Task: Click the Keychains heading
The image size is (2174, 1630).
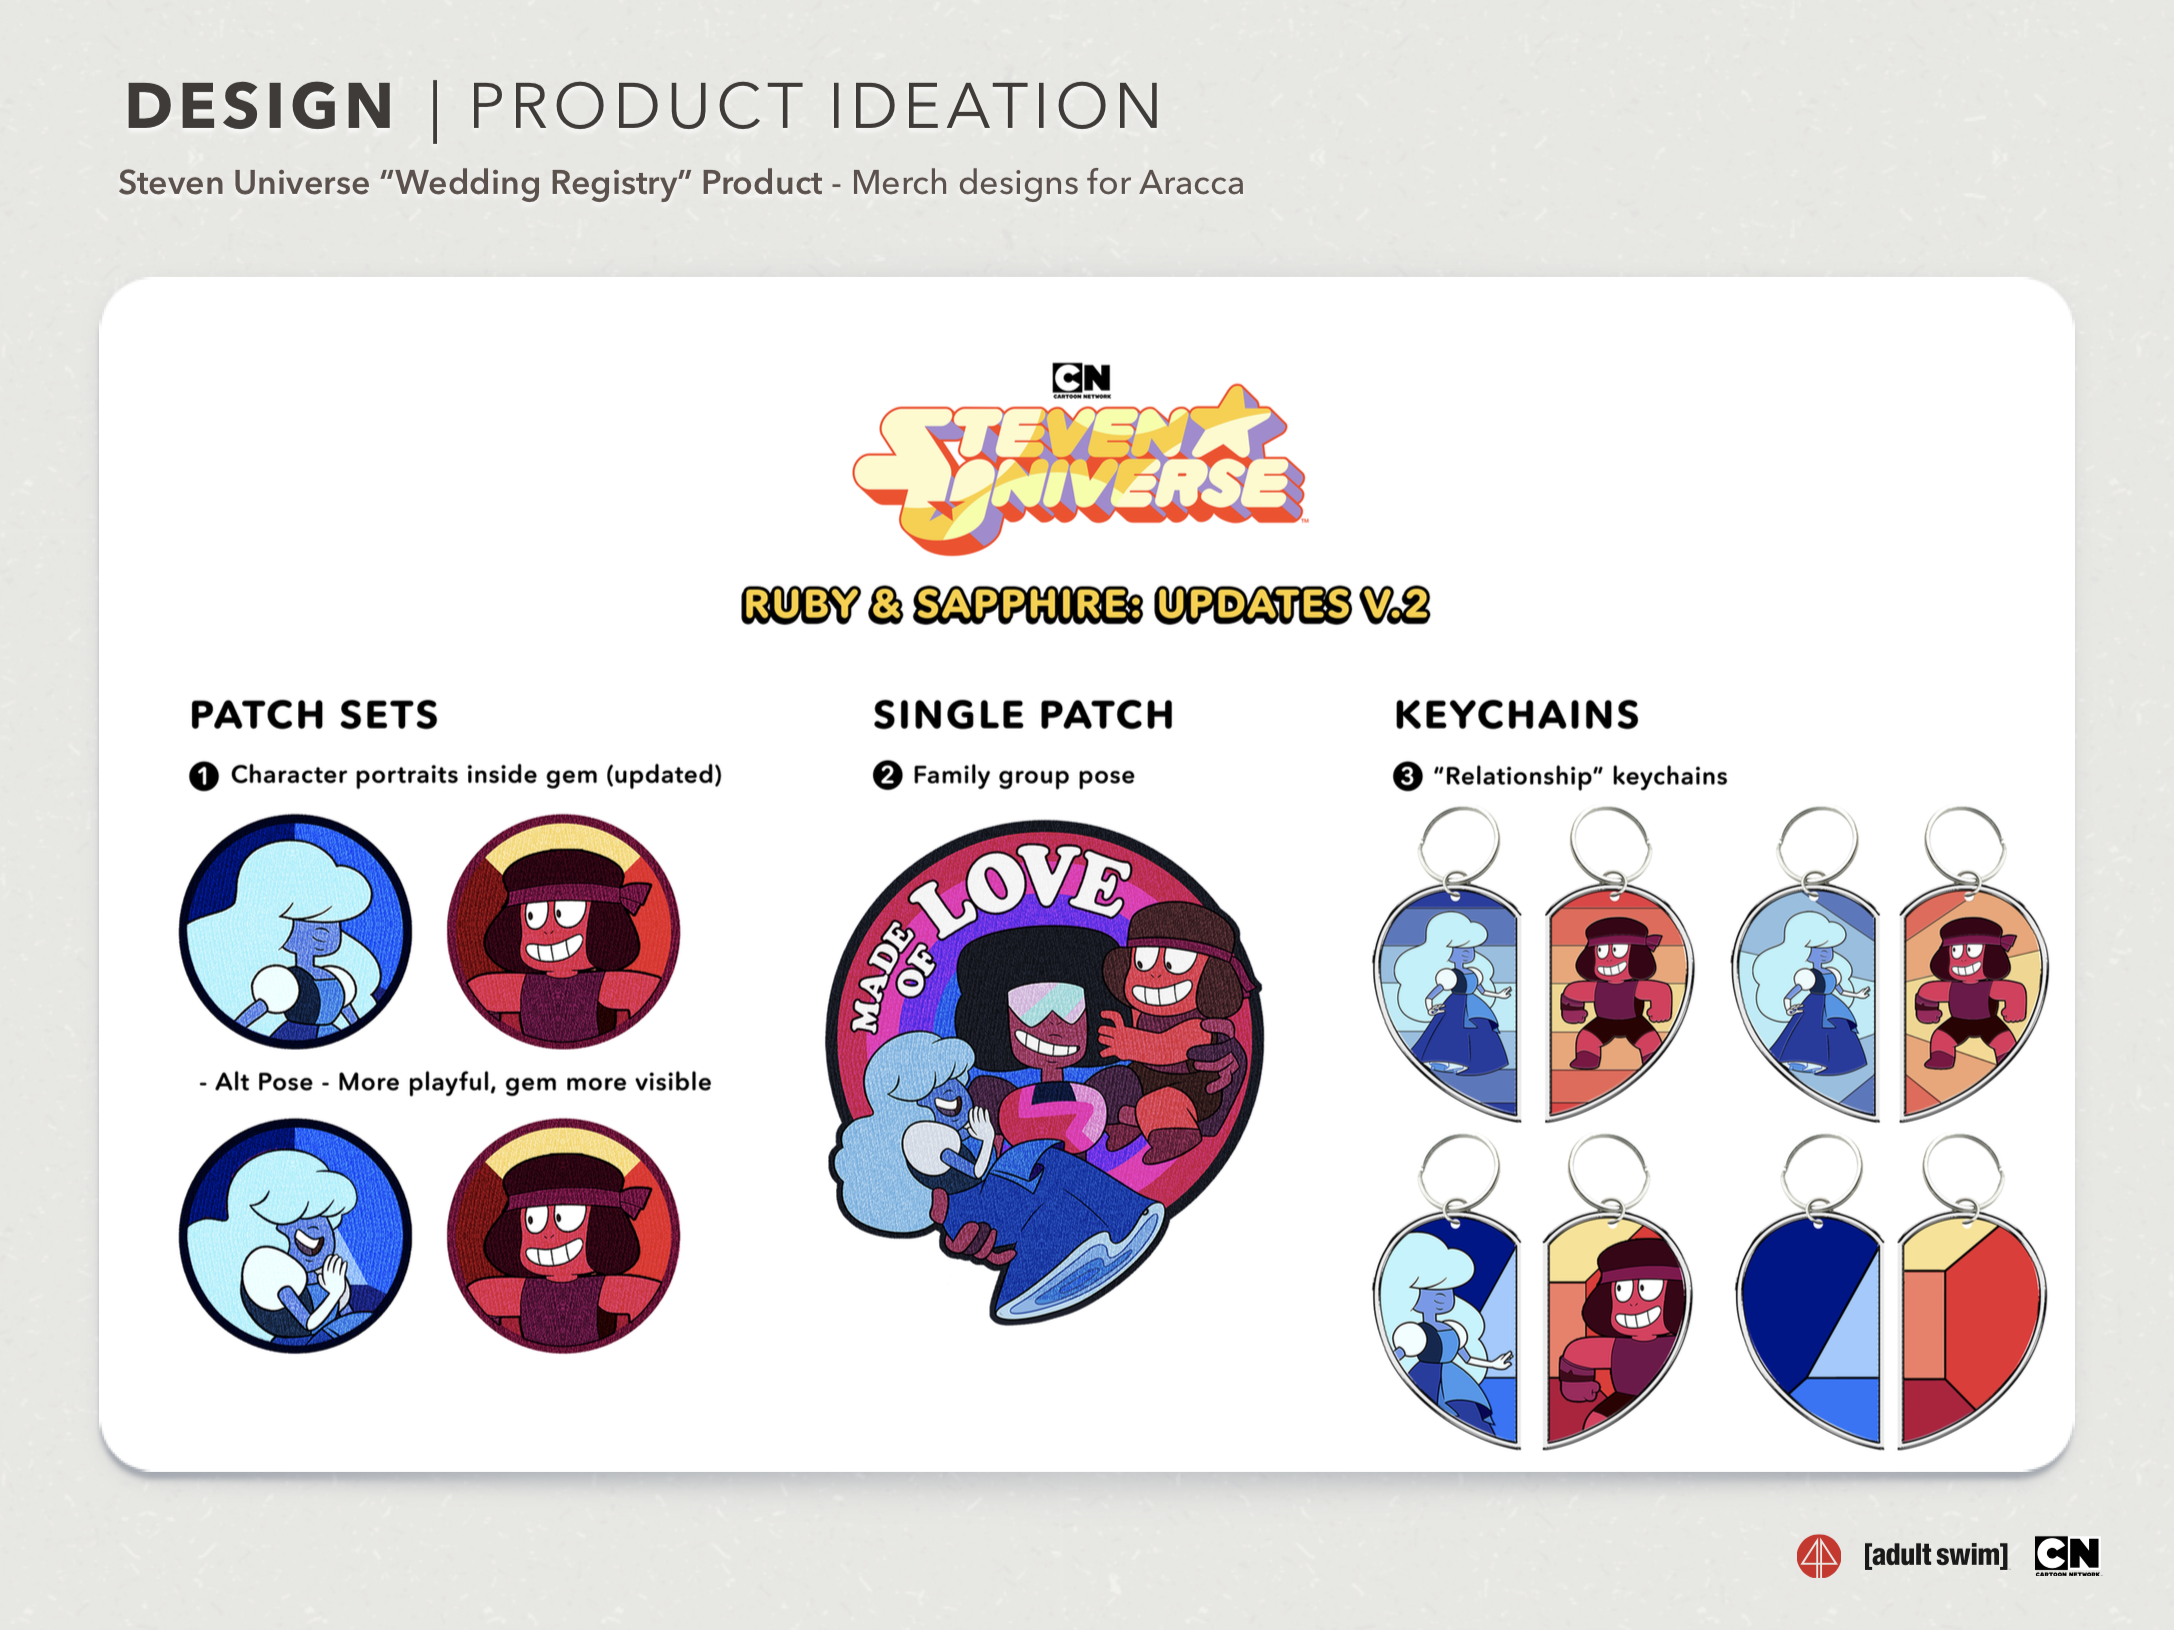Action: tap(1517, 715)
